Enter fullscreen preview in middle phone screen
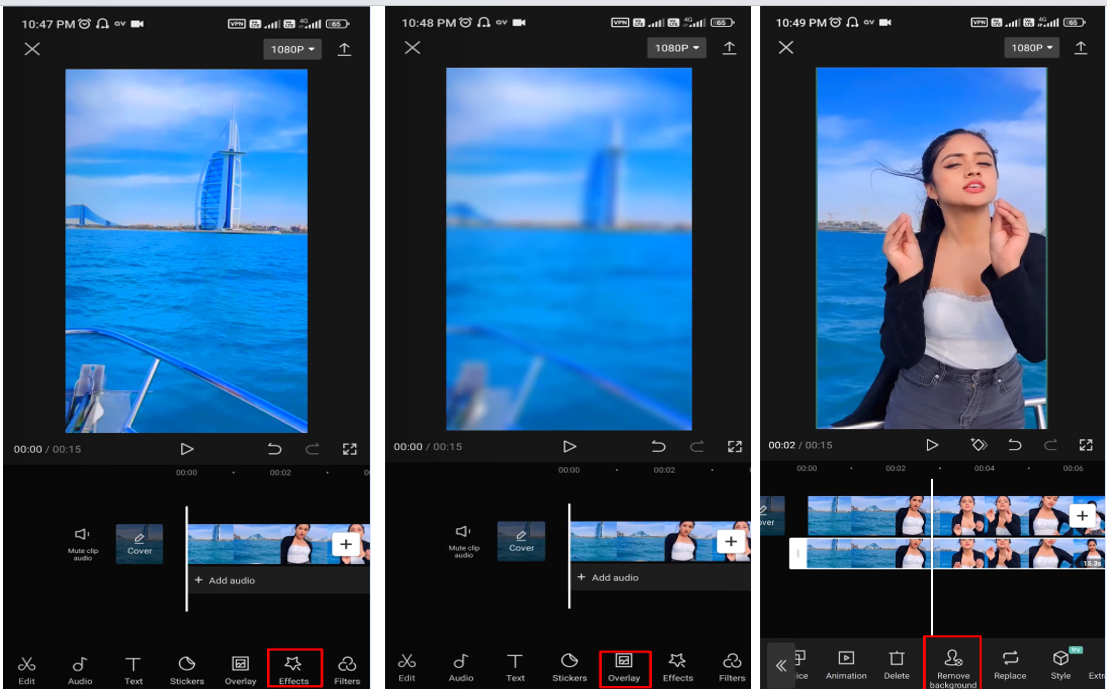The width and height of the screenshot is (1107, 689). pos(735,446)
